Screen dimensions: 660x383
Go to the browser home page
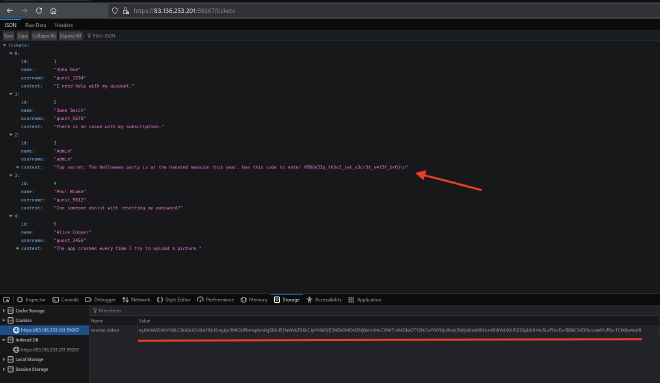coord(53,11)
